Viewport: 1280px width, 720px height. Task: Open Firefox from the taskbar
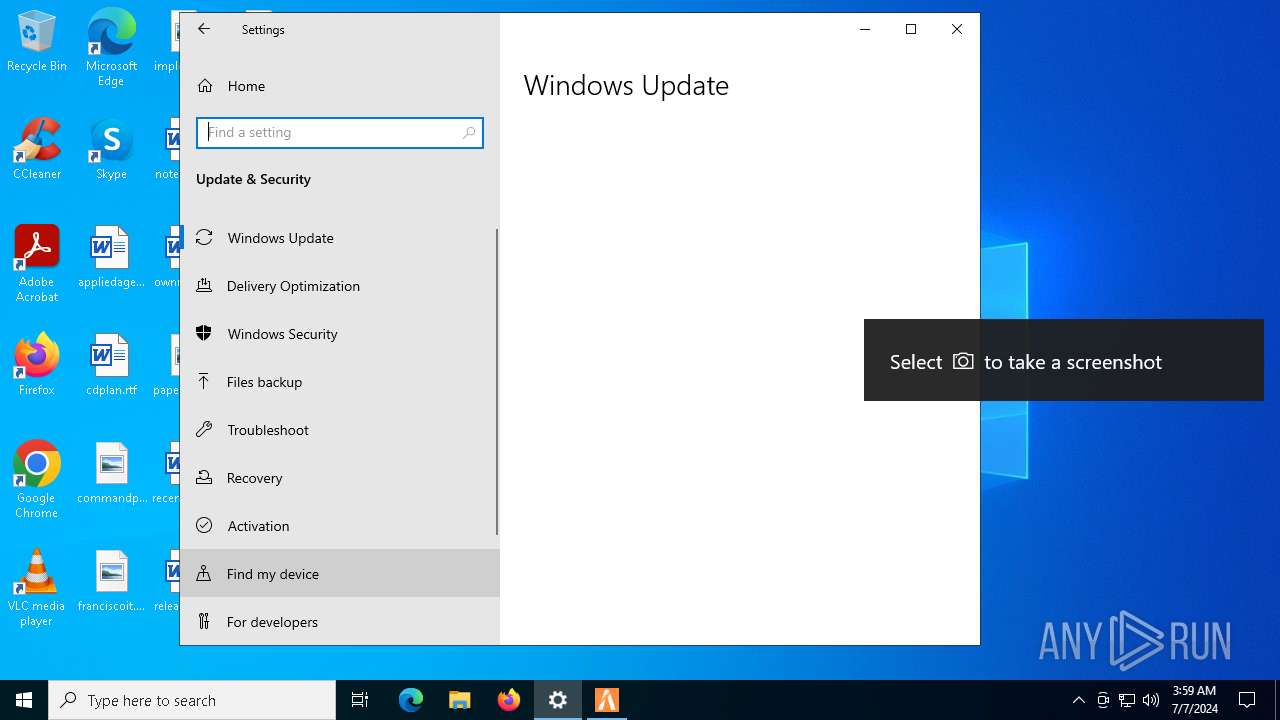tap(509, 700)
